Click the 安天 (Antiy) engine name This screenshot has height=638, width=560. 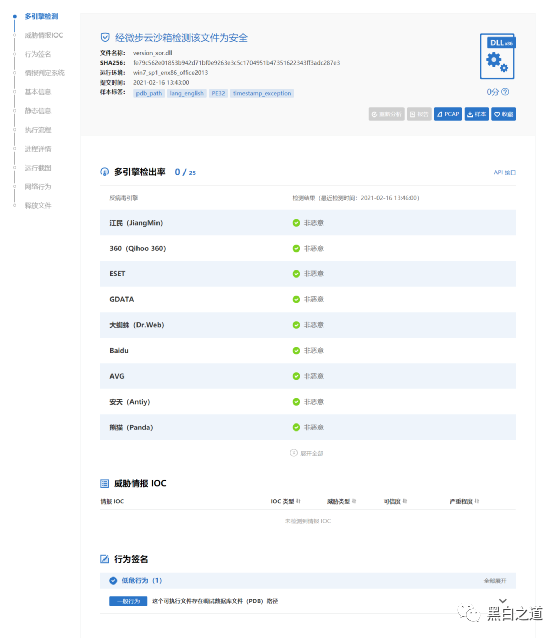coord(130,402)
